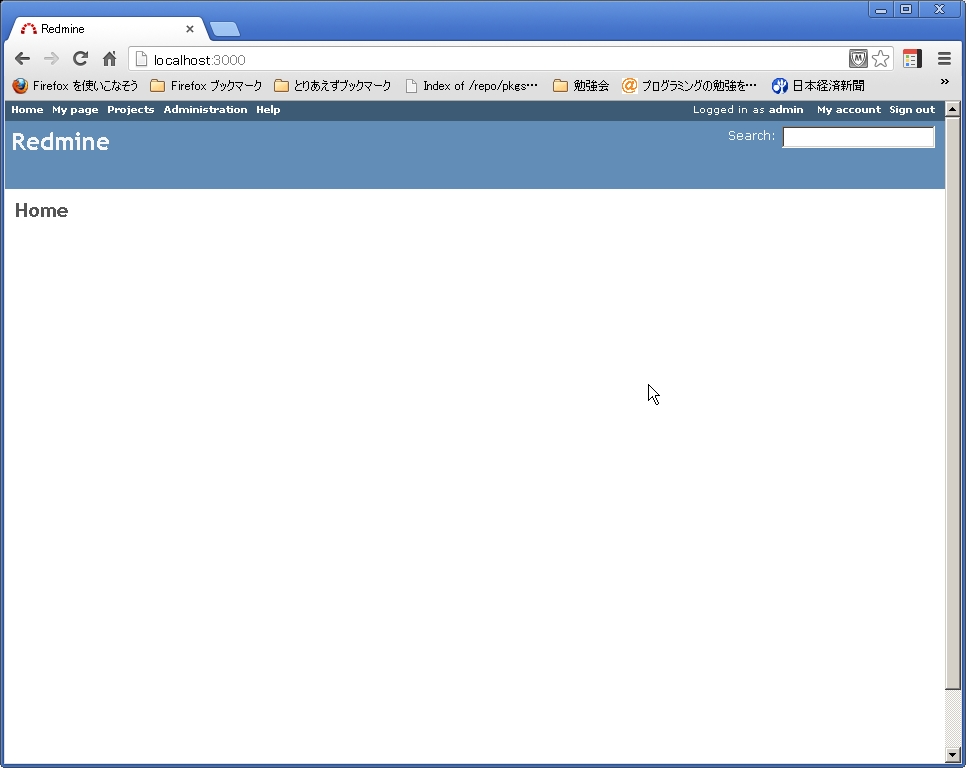This screenshot has height=768, width=966.
Task: Click the Redmine header title
Action: (60, 142)
